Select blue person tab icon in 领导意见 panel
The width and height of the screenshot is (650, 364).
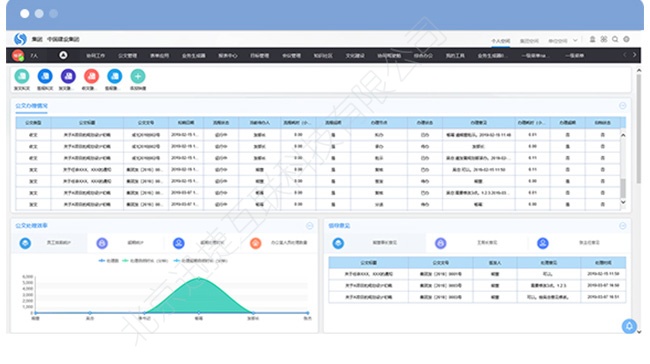(543, 243)
